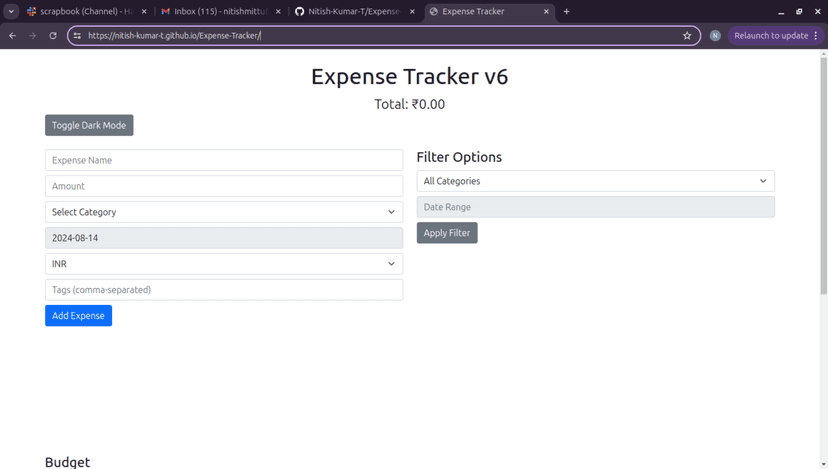Focus the Expense Name field

[x=224, y=160]
